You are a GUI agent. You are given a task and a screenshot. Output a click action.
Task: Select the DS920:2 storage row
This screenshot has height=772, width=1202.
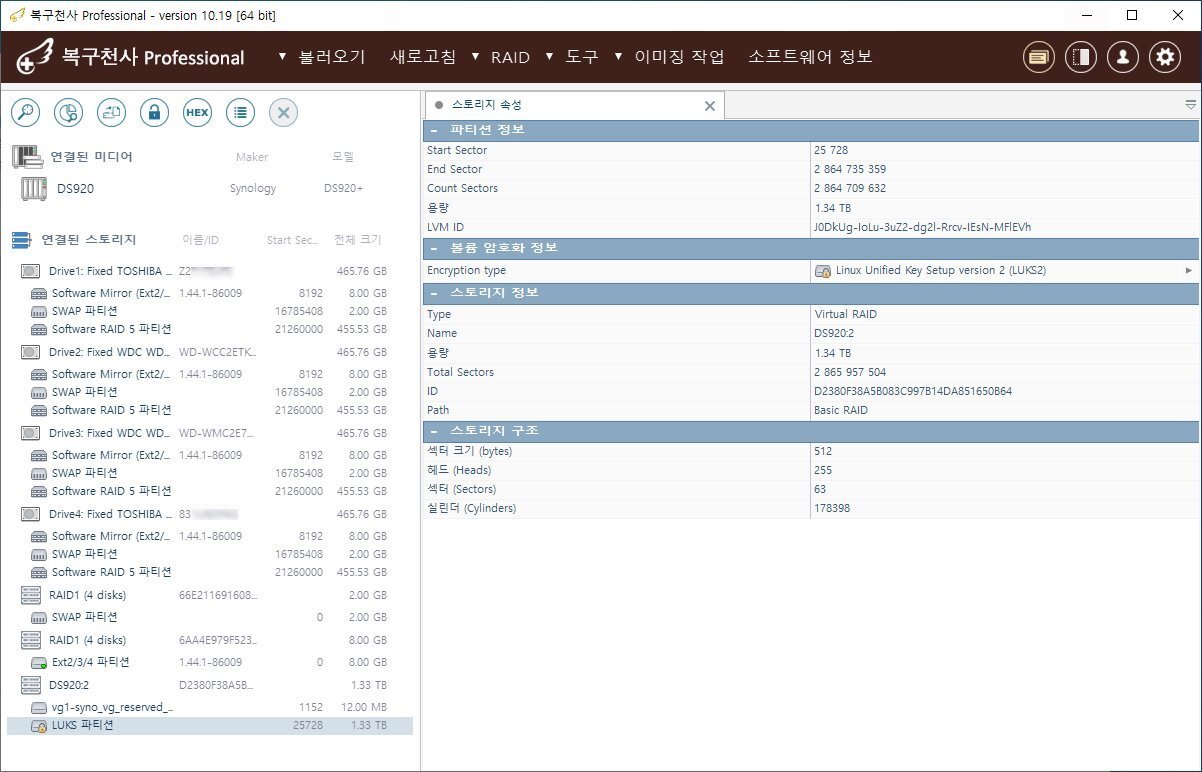pos(210,685)
